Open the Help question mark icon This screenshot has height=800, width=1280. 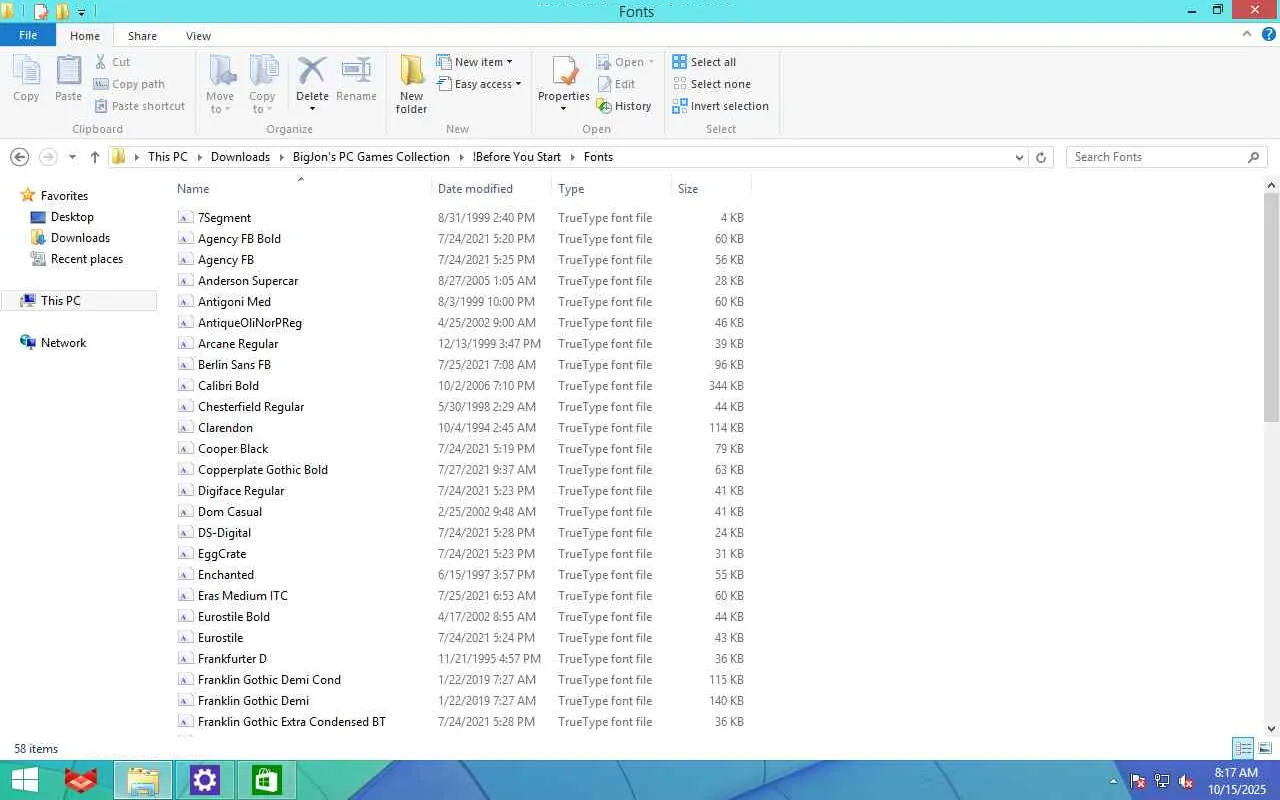(1268, 34)
